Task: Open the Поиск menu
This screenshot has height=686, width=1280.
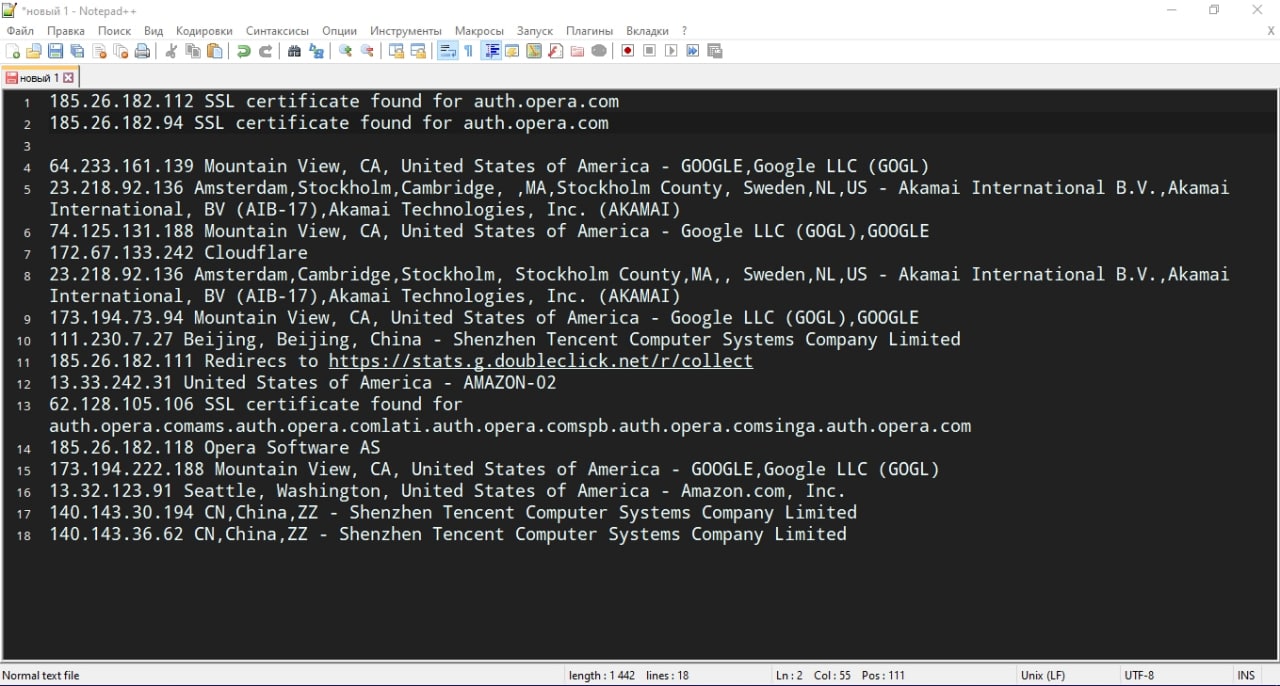Action: 115,31
